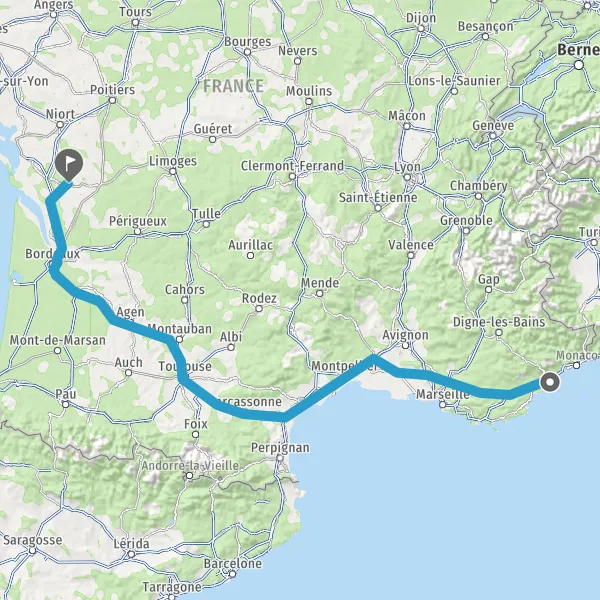This screenshot has width=600, height=600.
Task: Click the start flag marker near Niort
Action: click(69, 165)
